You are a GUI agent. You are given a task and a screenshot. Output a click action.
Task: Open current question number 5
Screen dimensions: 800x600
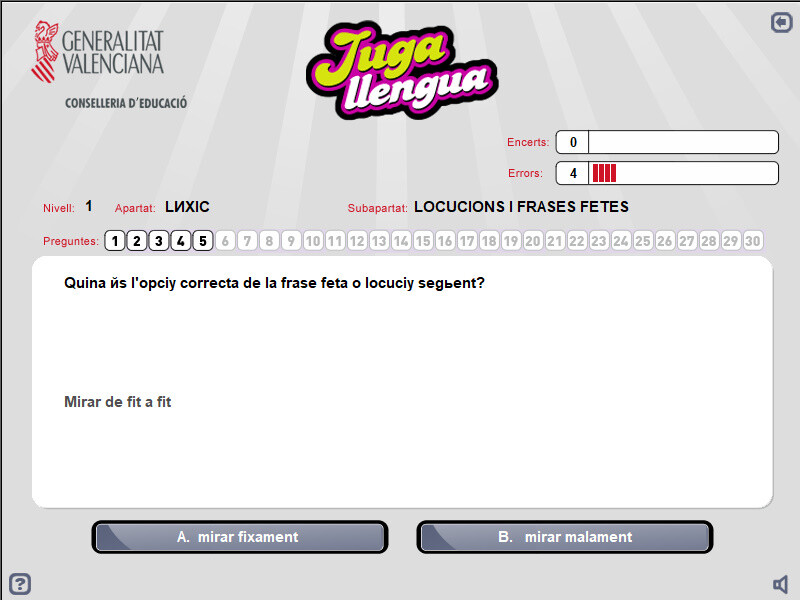203,241
